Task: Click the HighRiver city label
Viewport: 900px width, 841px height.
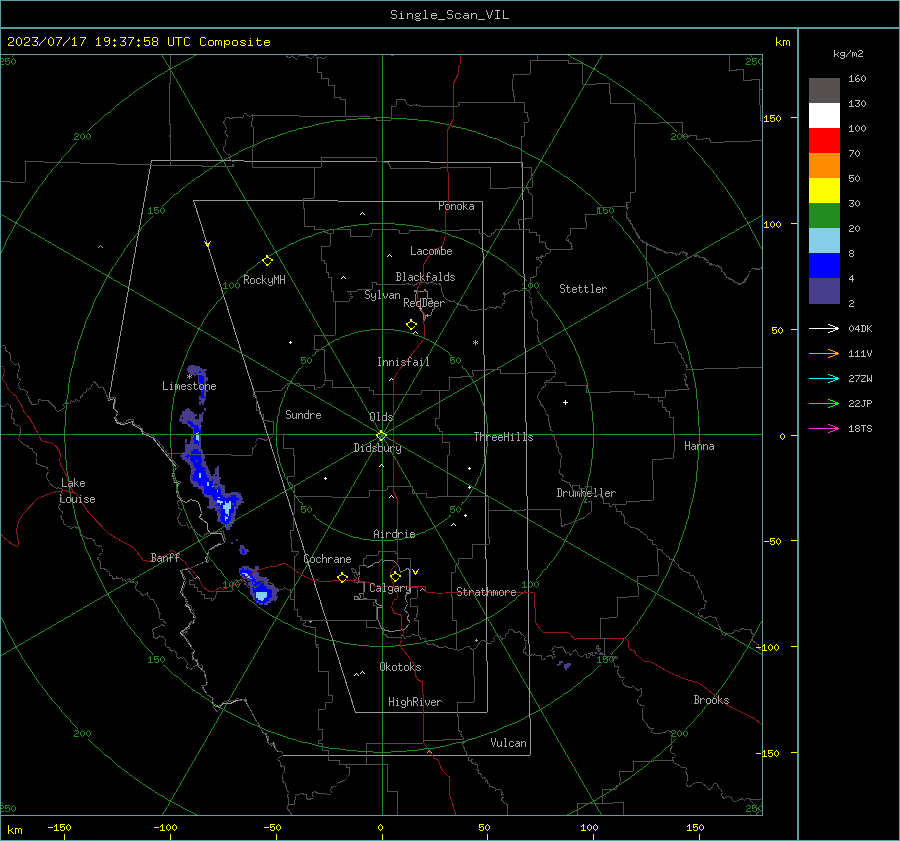Action: point(414,702)
